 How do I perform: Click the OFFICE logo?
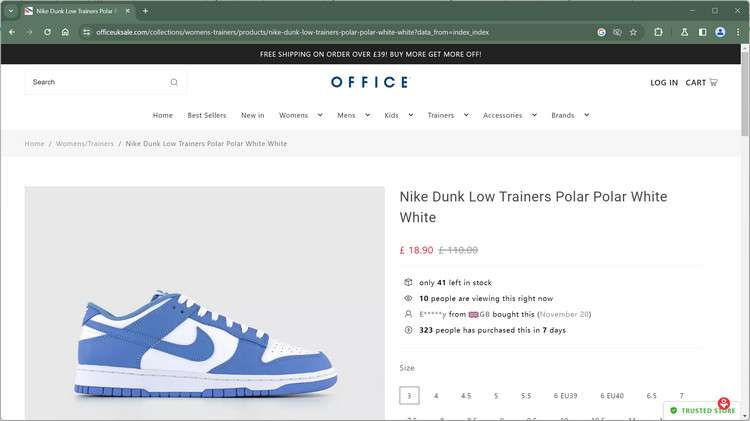tap(370, 82)
